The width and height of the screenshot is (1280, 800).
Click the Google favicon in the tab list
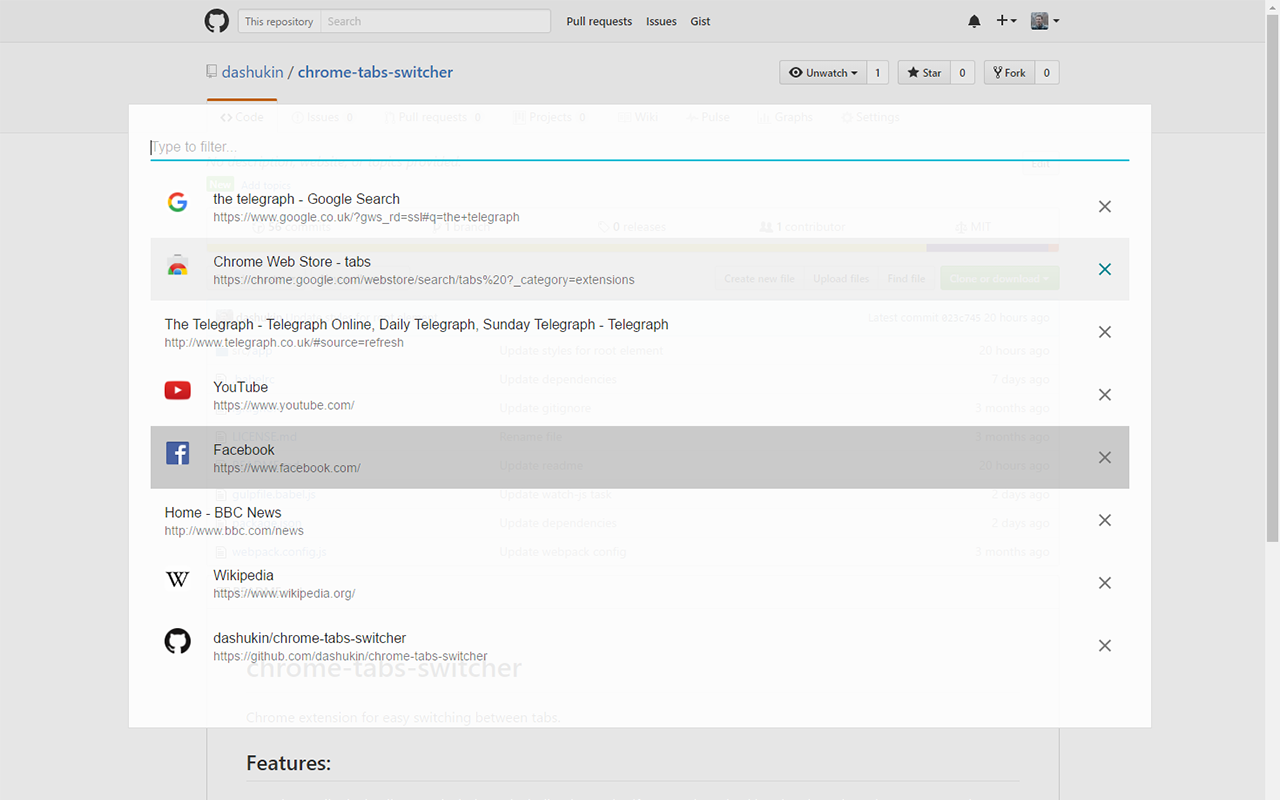point(178,203)
